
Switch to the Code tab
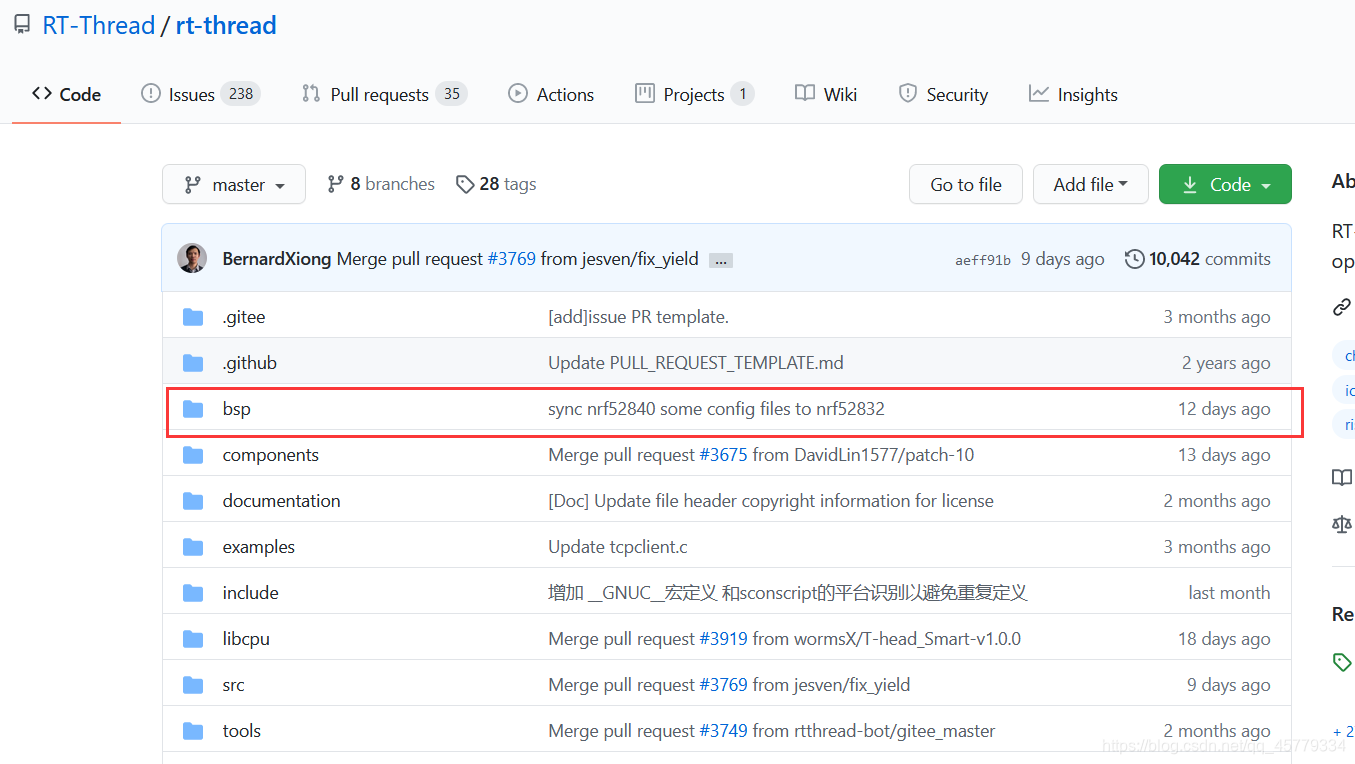(66, 94)
